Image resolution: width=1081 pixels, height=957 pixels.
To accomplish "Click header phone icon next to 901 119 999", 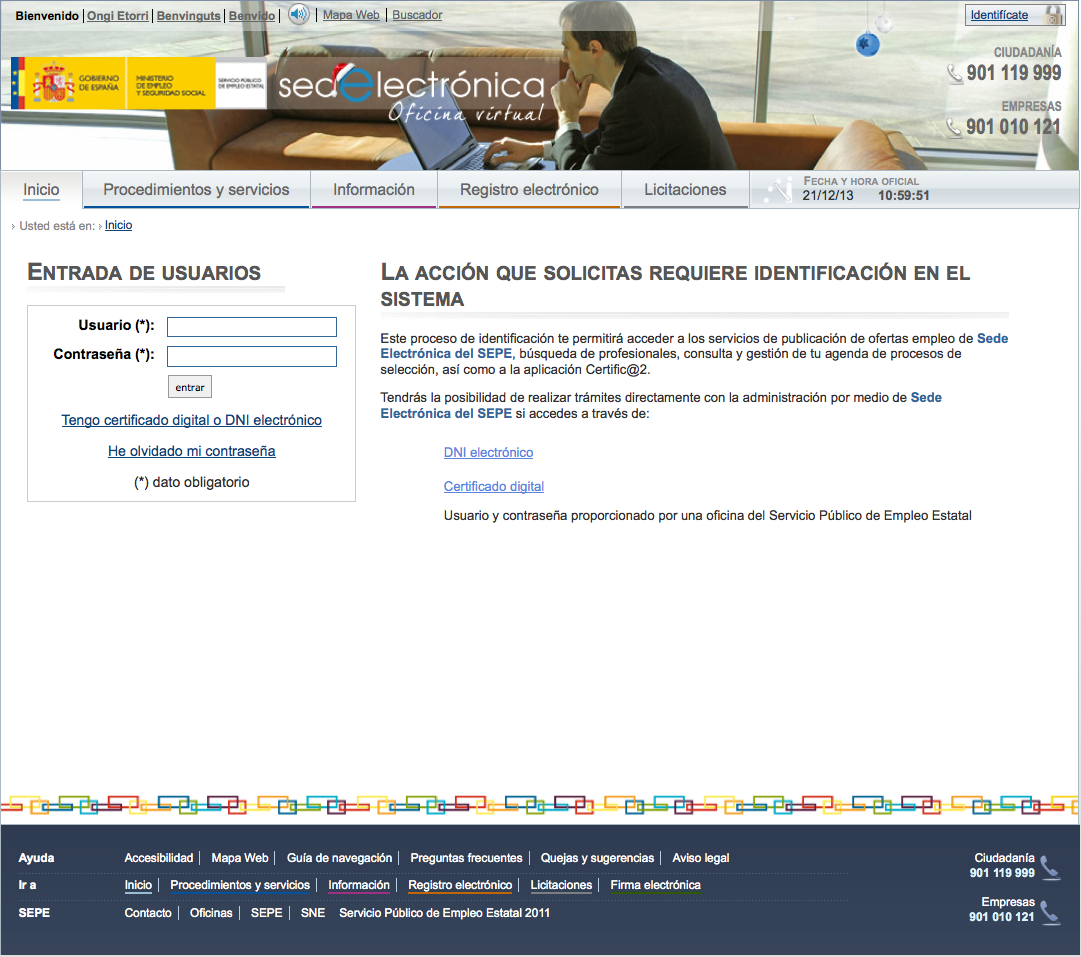I will click(x=955, y=73).
